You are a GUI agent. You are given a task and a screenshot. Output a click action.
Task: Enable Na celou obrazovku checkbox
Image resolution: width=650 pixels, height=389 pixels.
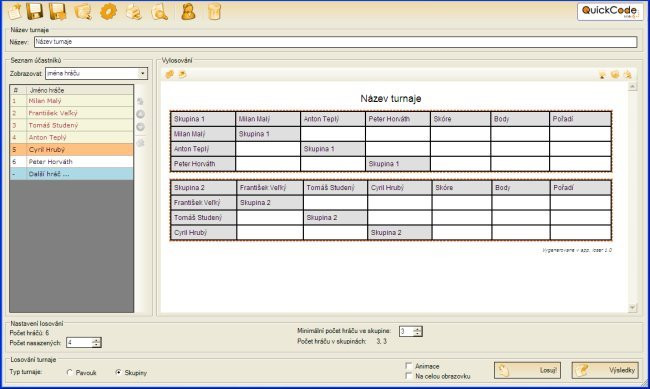(409, 376)
